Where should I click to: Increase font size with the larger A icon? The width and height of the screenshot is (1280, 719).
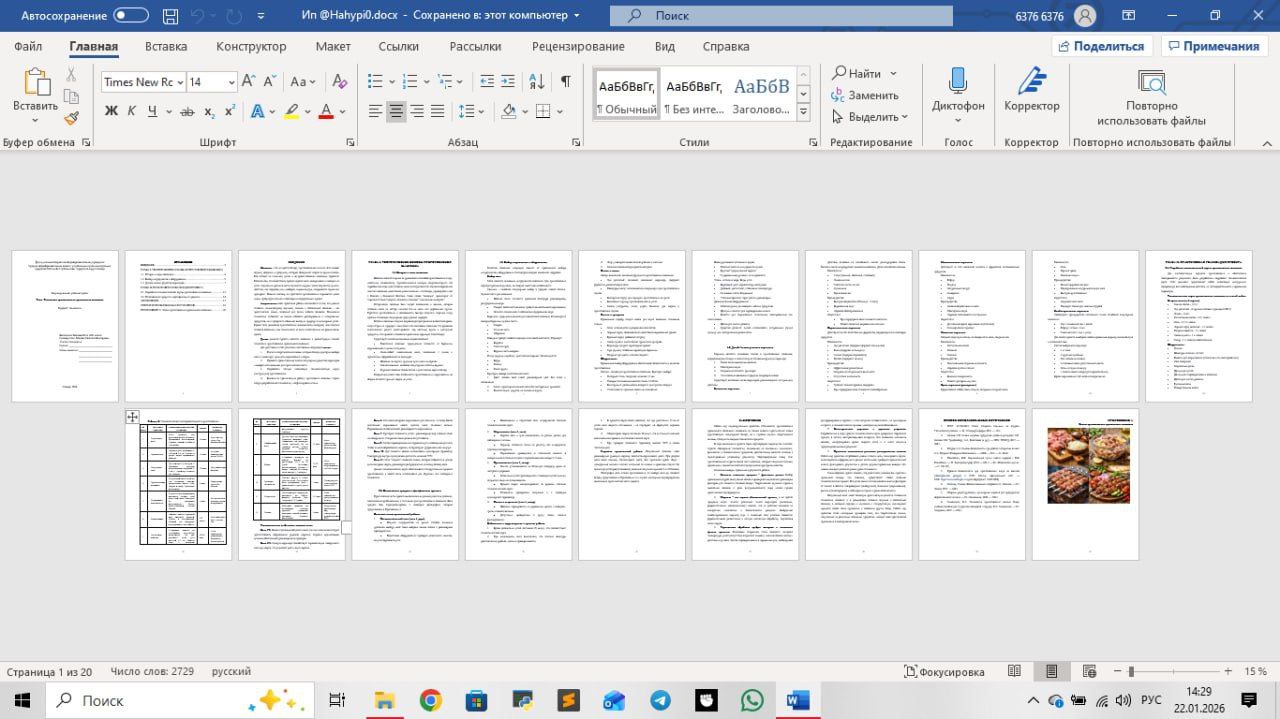pos(250,82)
